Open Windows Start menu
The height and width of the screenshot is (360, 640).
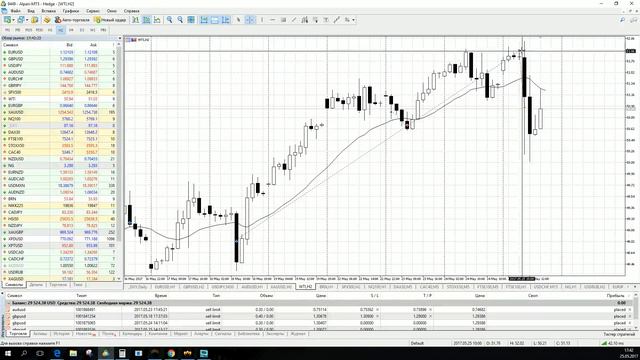pyautogui.click(x=8, y=353)
